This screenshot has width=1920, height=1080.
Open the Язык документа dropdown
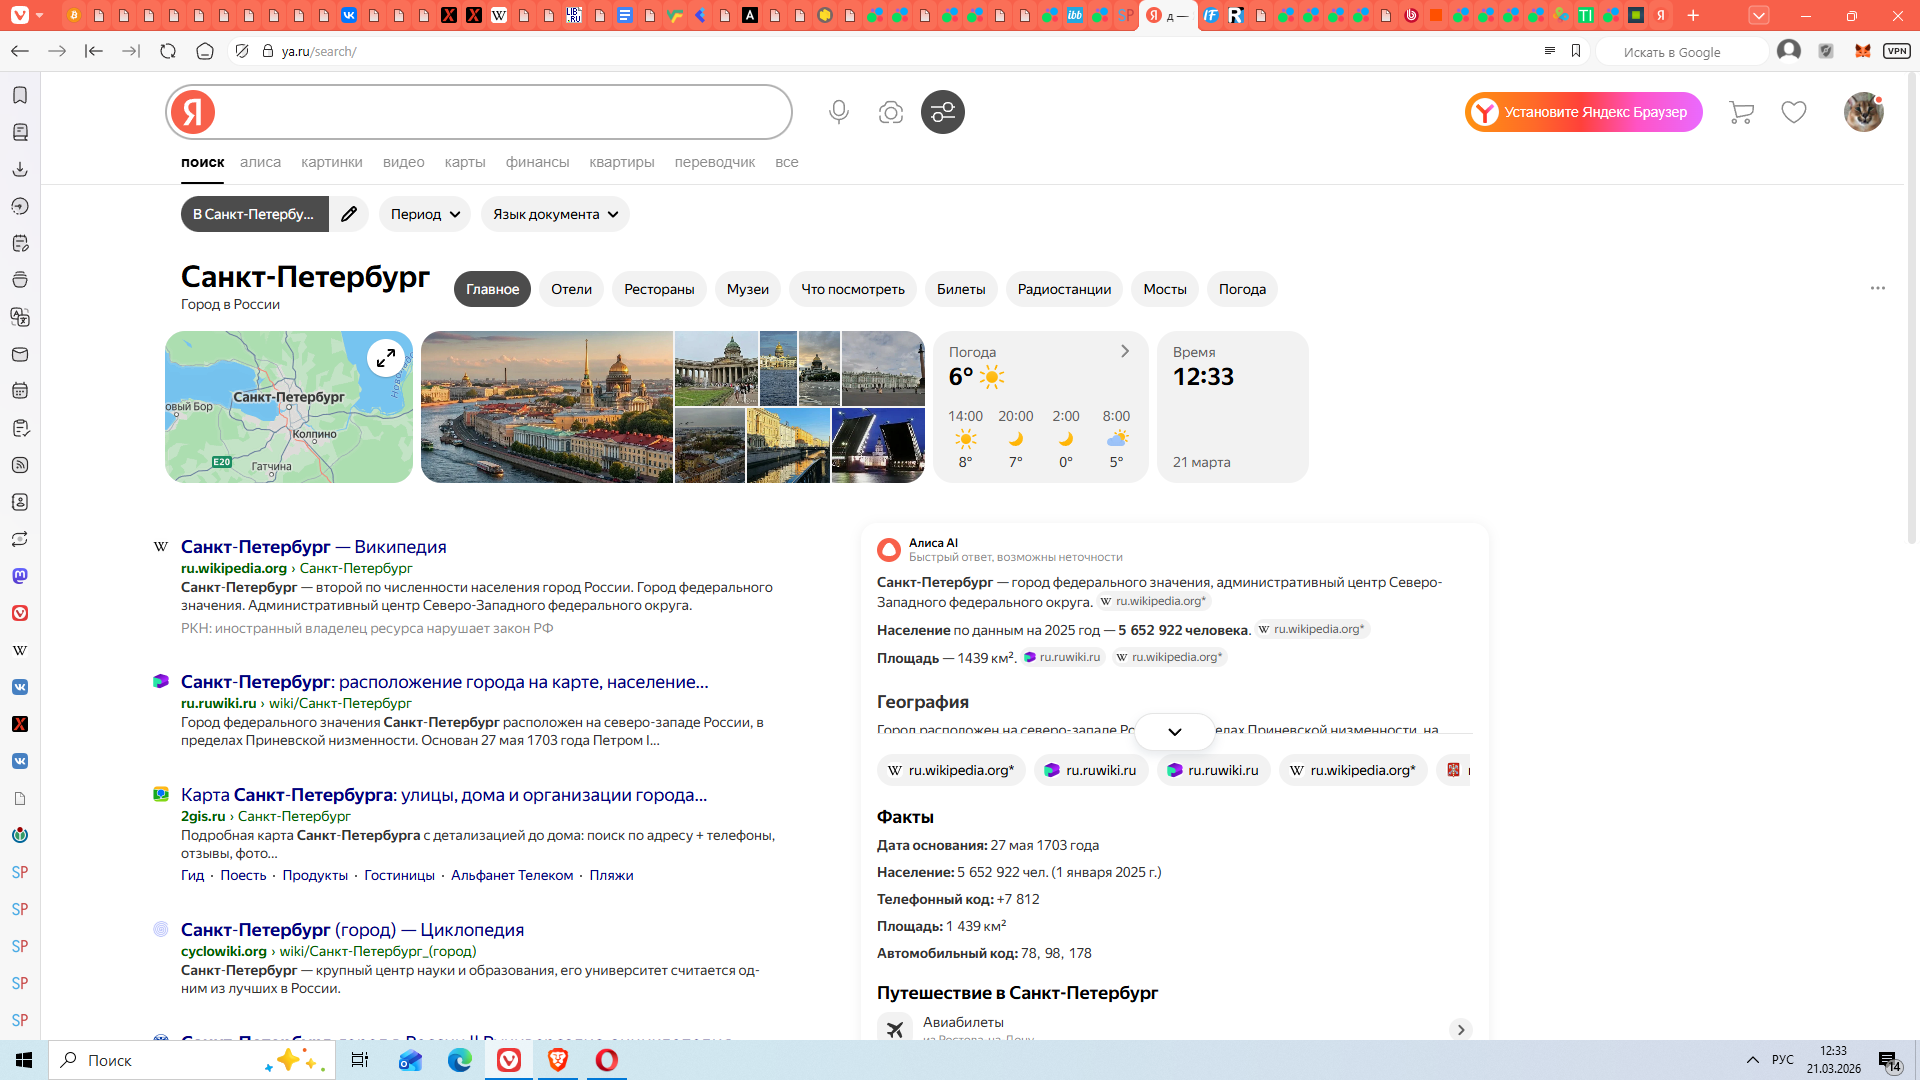[x=555, y=214]
